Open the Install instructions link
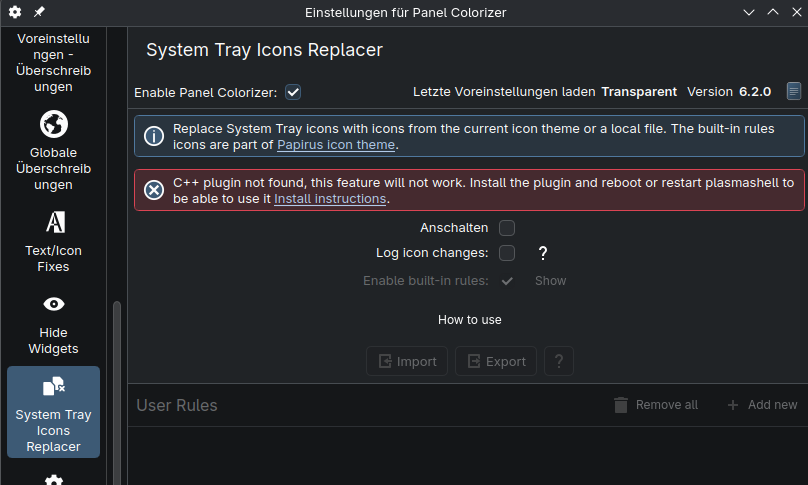Image resolution: width=808 pixels, height=485 pixels. 330,199
